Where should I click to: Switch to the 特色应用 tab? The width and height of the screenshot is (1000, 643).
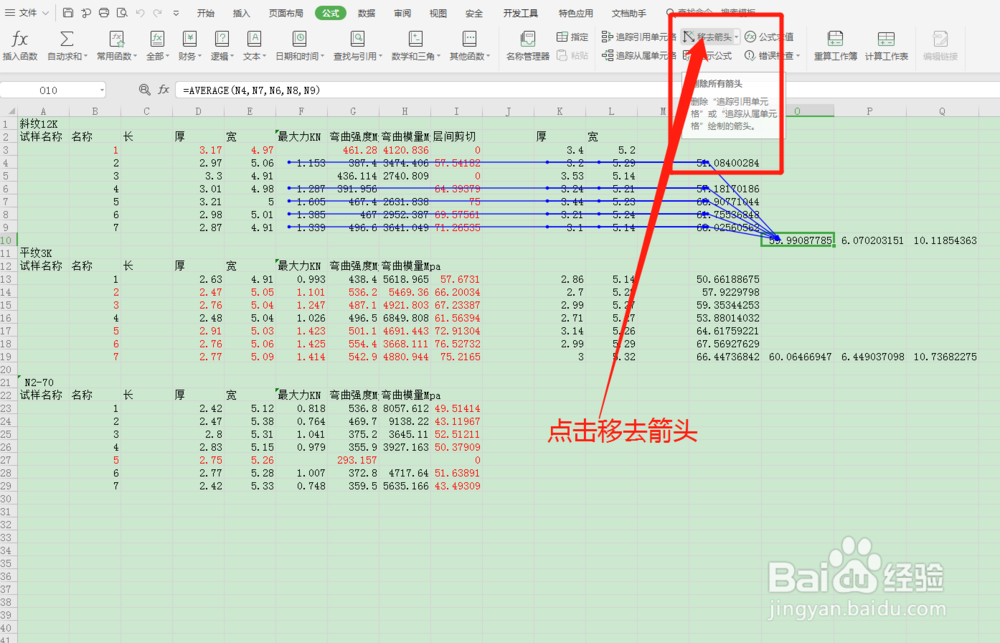coord(575,13)
